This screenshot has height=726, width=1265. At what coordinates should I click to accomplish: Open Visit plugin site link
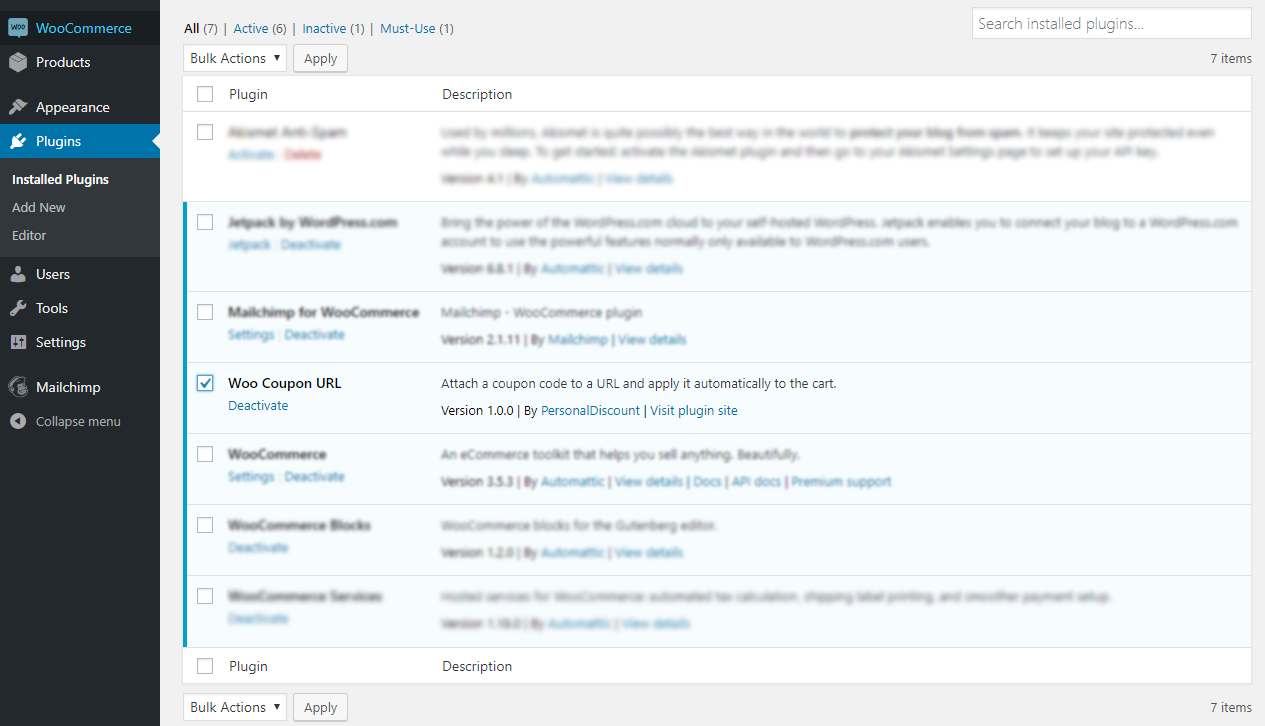point(694,411)
